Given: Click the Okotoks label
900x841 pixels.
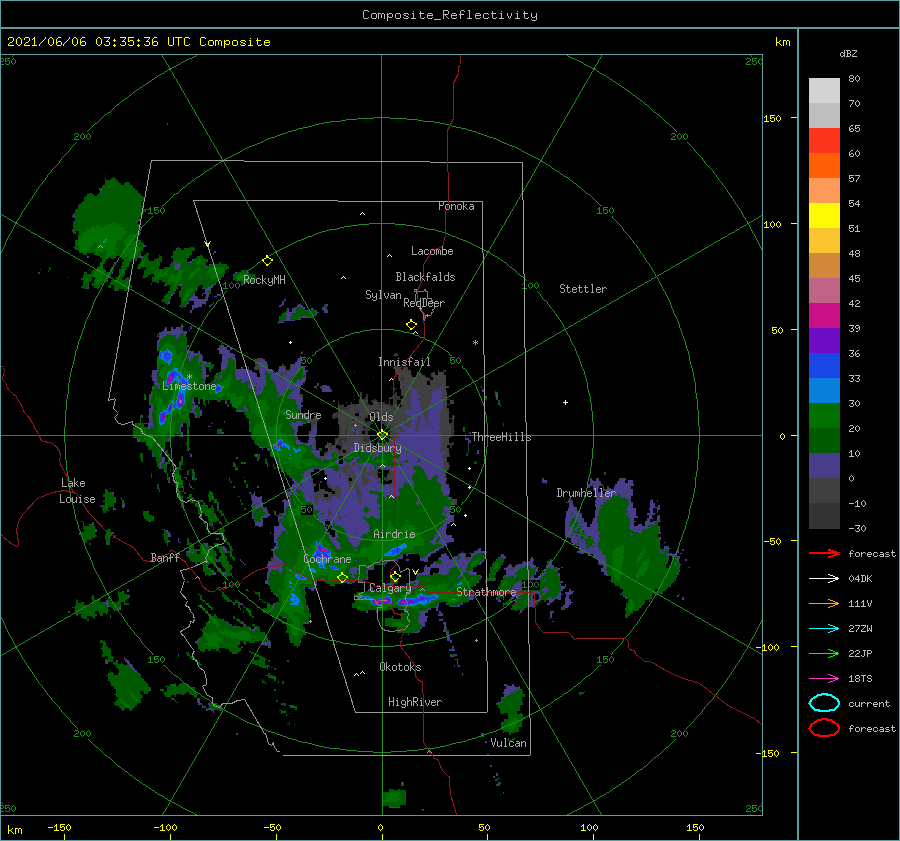Looking at the screenshot, I should (400, 667).
